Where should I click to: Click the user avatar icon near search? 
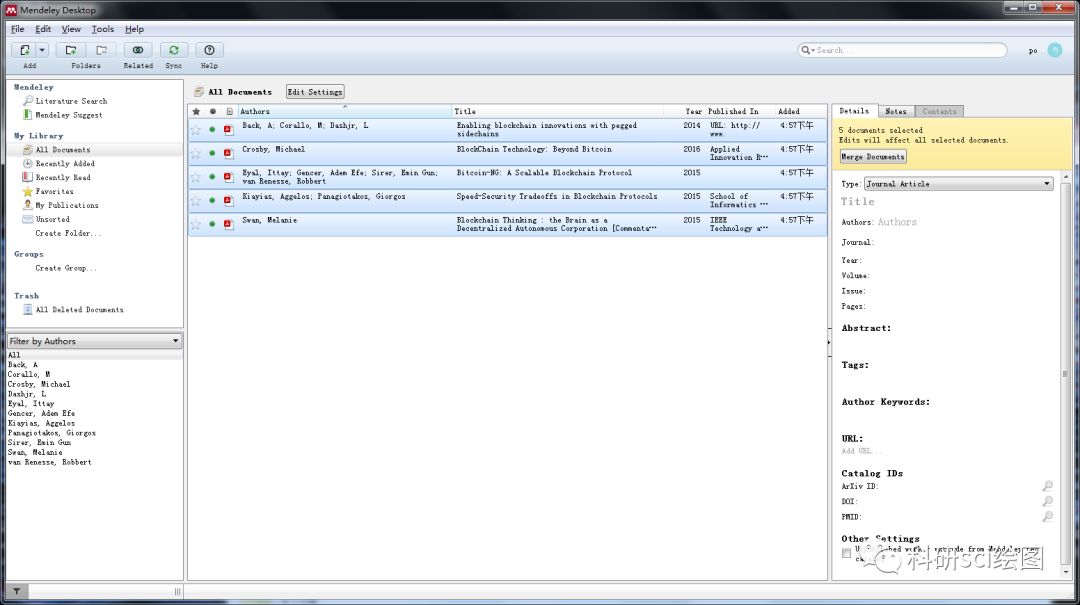[1055, 50]
